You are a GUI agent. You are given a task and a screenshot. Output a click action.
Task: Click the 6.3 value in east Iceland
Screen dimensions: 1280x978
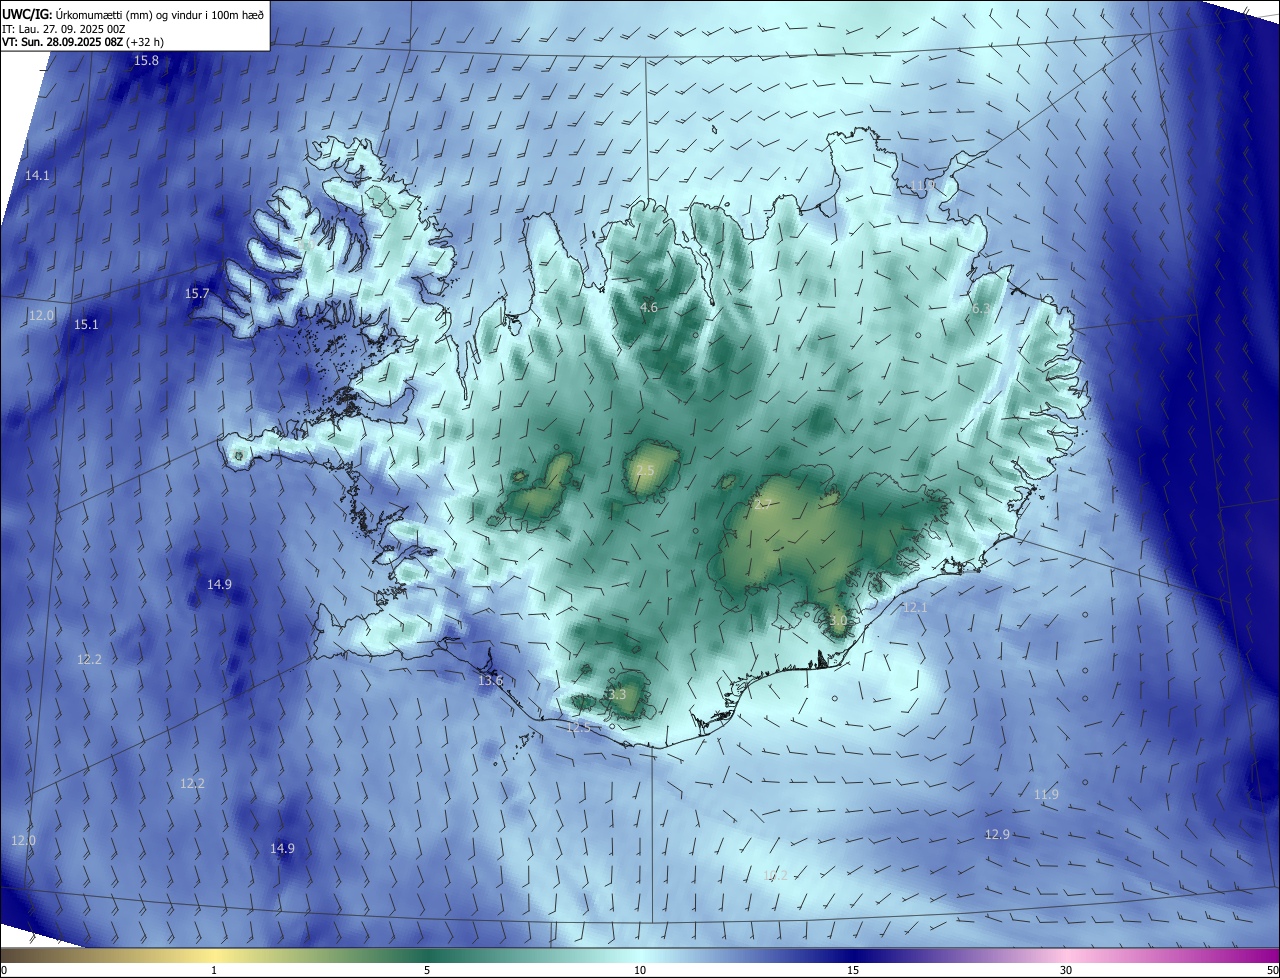981,309
